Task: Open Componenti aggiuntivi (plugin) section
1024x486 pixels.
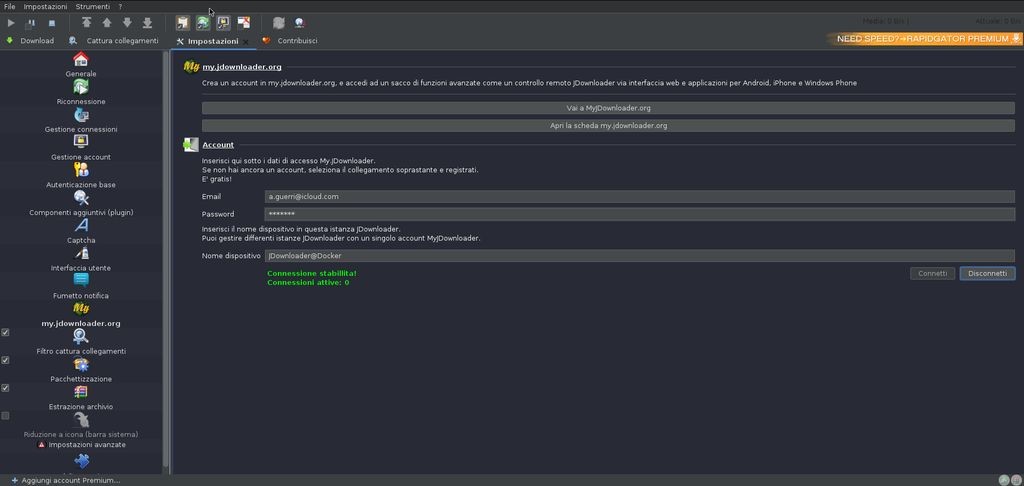Action: (x=81, y=204)
